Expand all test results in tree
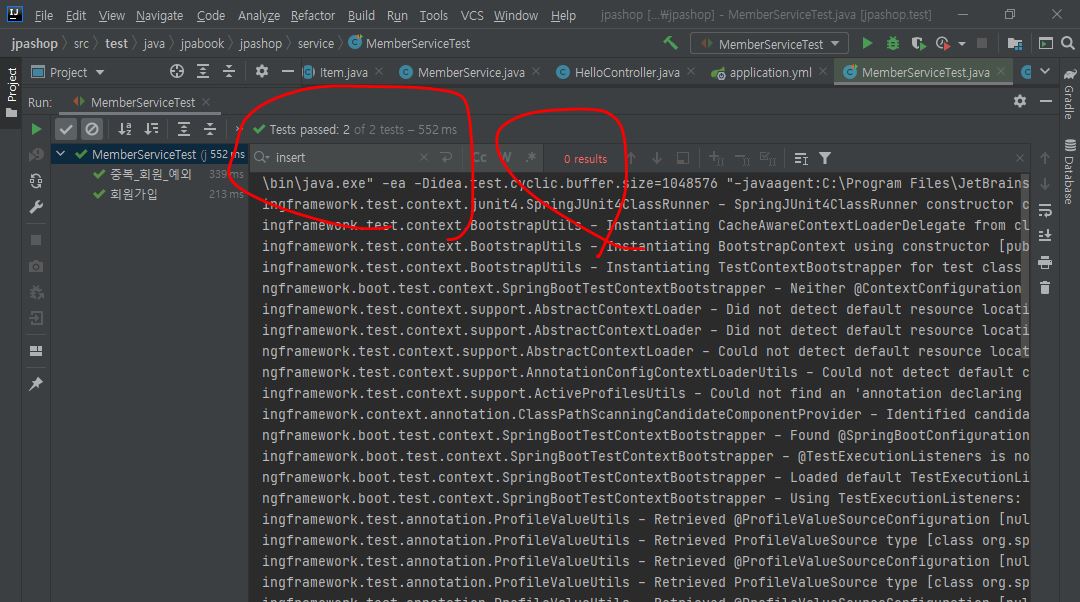Screen dimensions: 1080x602 click(x=184, y=129)
